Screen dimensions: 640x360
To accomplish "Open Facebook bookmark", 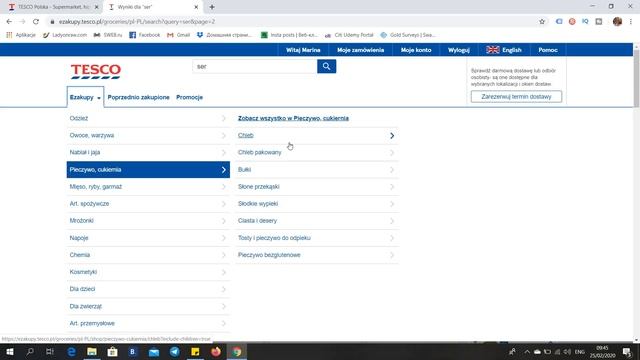I will click(144, 35).
